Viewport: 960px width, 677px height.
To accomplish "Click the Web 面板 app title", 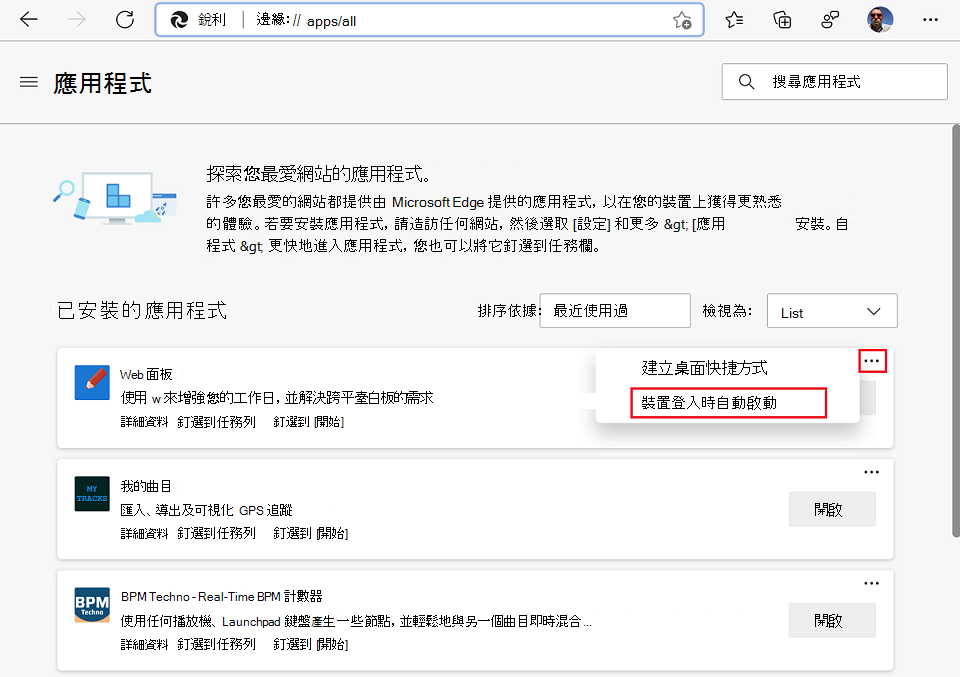I will 146,375.
